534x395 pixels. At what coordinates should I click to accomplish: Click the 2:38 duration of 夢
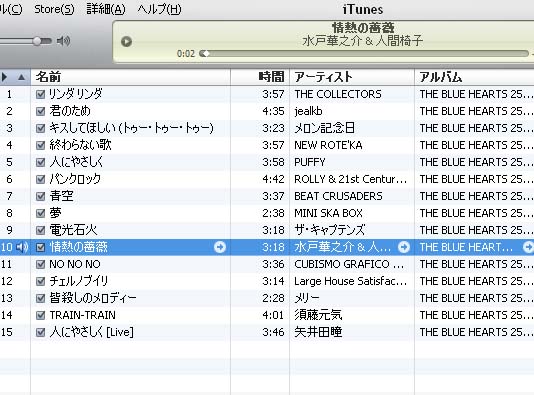pyautogui.click(x=273, y=214)
